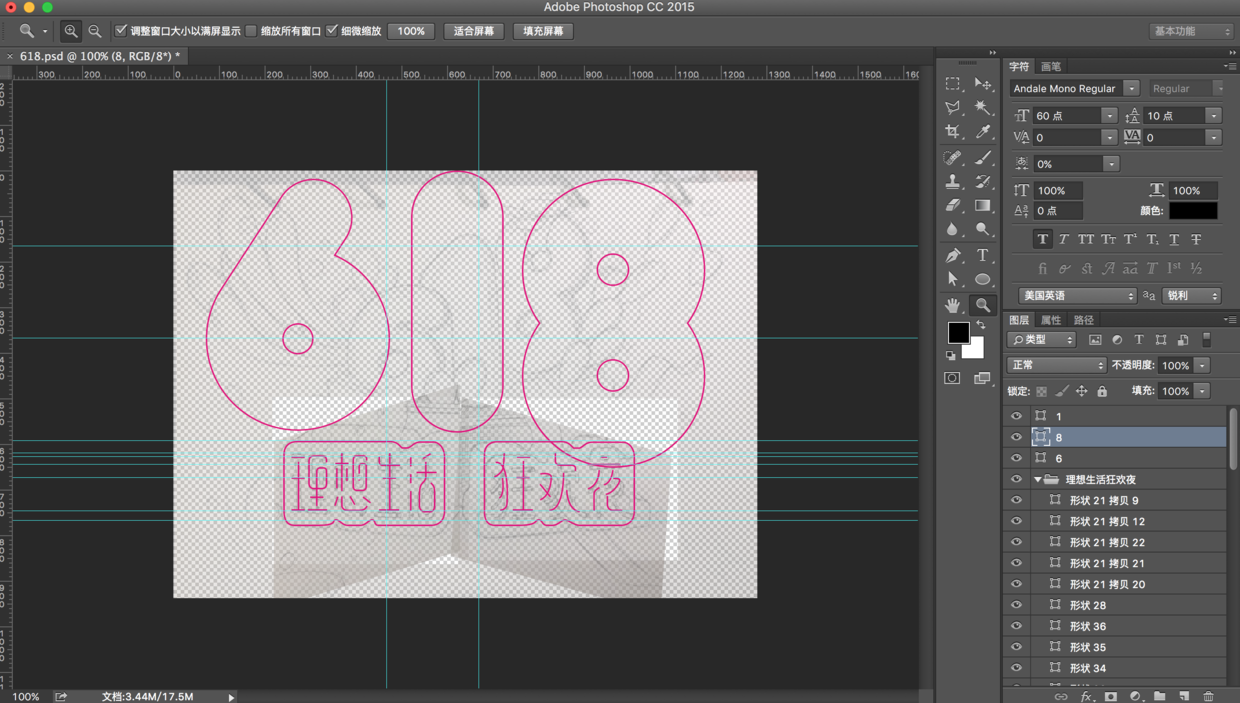Click the zoom out magnifier in options bar
The image size is (1240, 703).
click(x=95, y=31)
